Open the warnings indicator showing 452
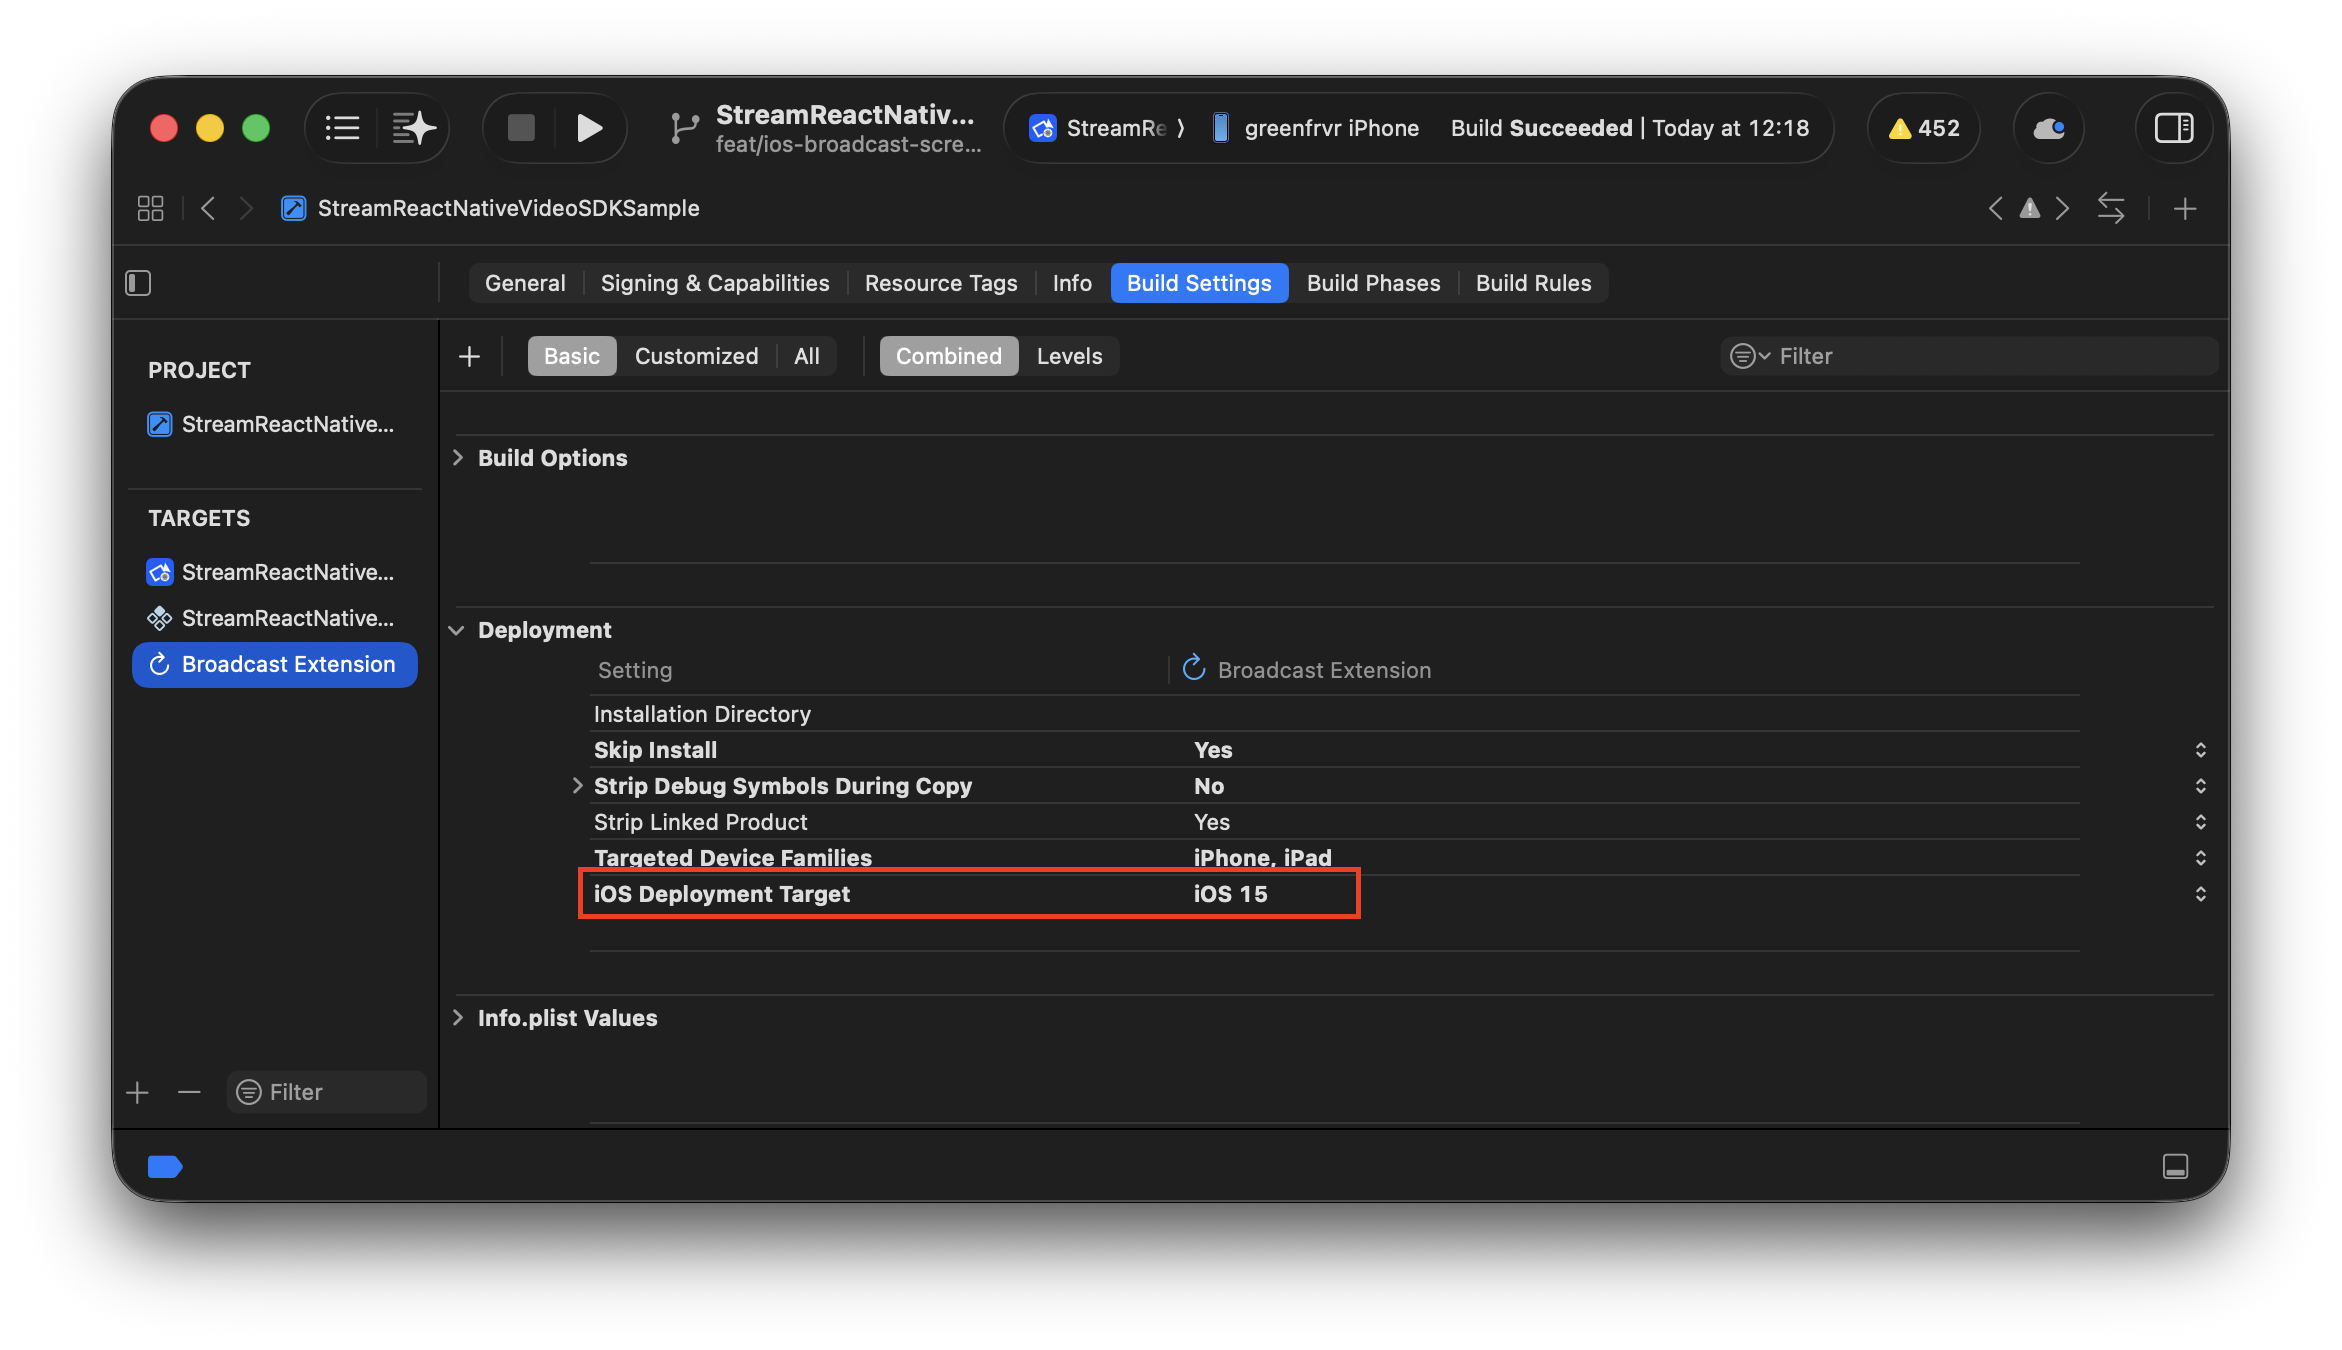The width and height of the screenshot is (2342, 1350). click(x=1923, y=128)
